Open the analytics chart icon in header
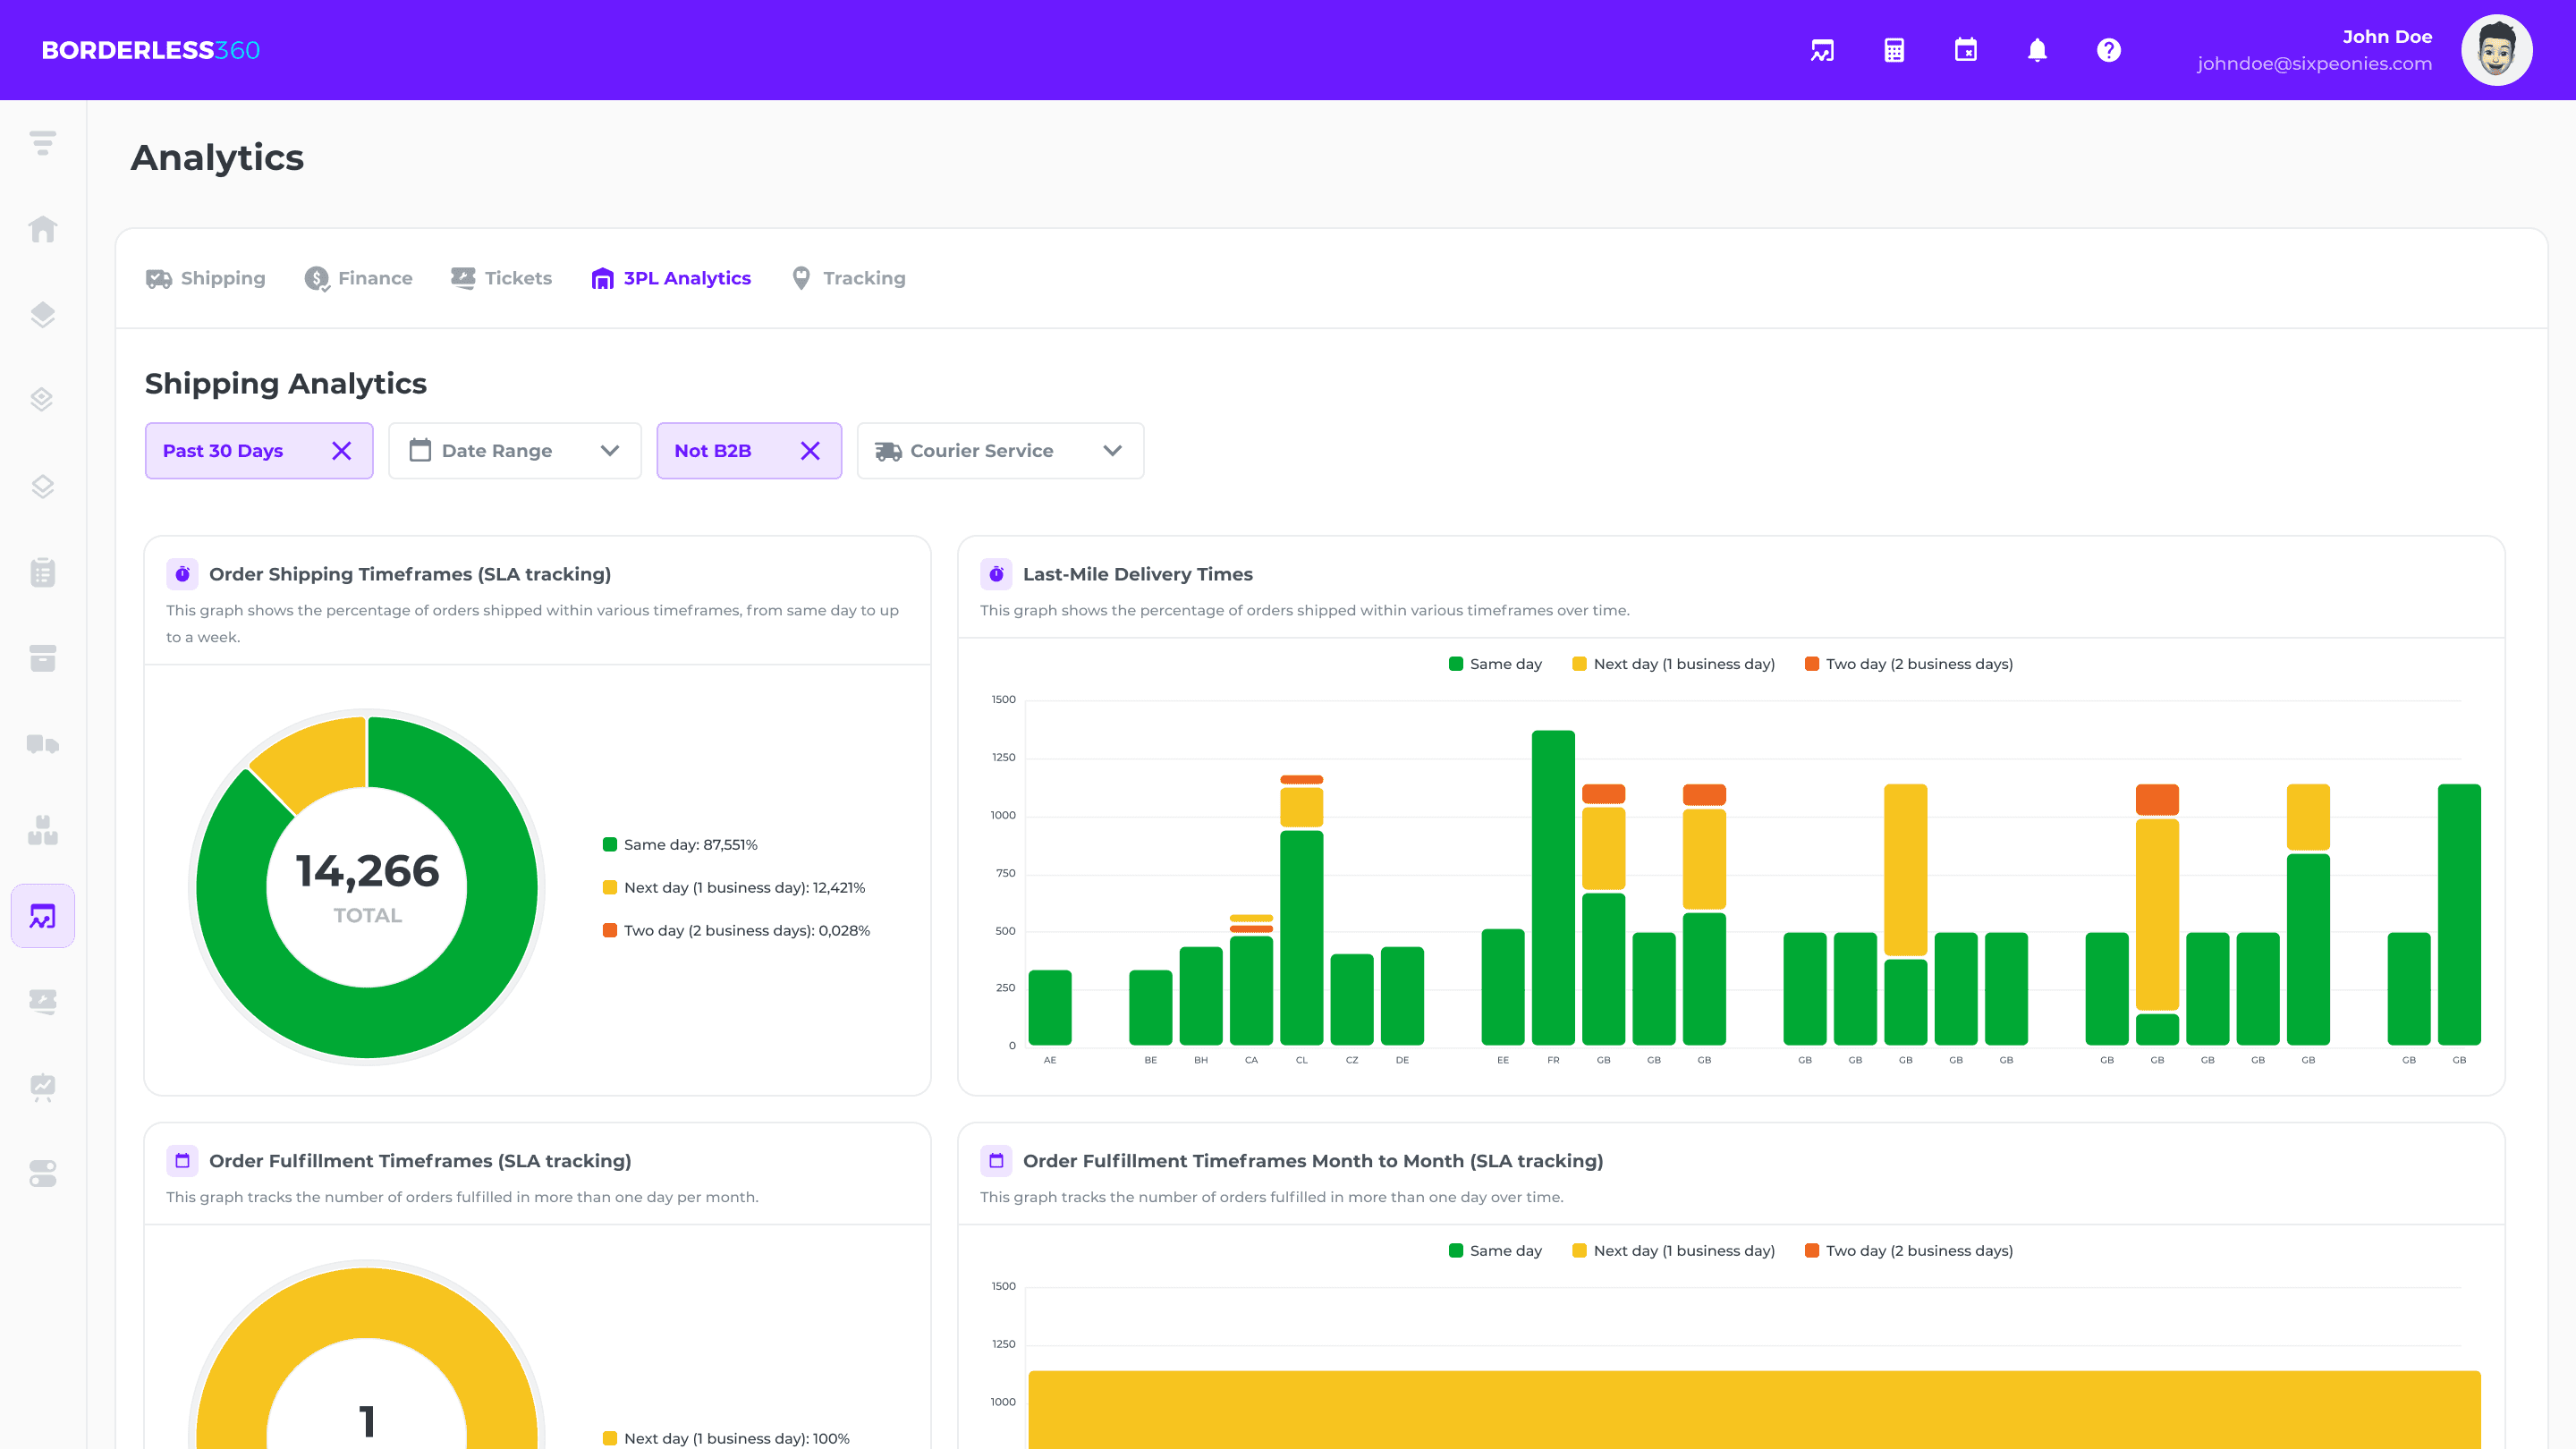The width and height of the screenshot is (2576, 1449). click(x=1822, y=50)
